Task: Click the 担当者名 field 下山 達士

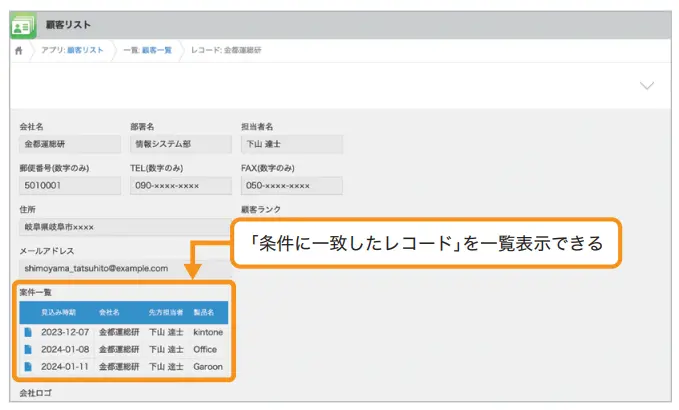Action: (x=290, y=145)
